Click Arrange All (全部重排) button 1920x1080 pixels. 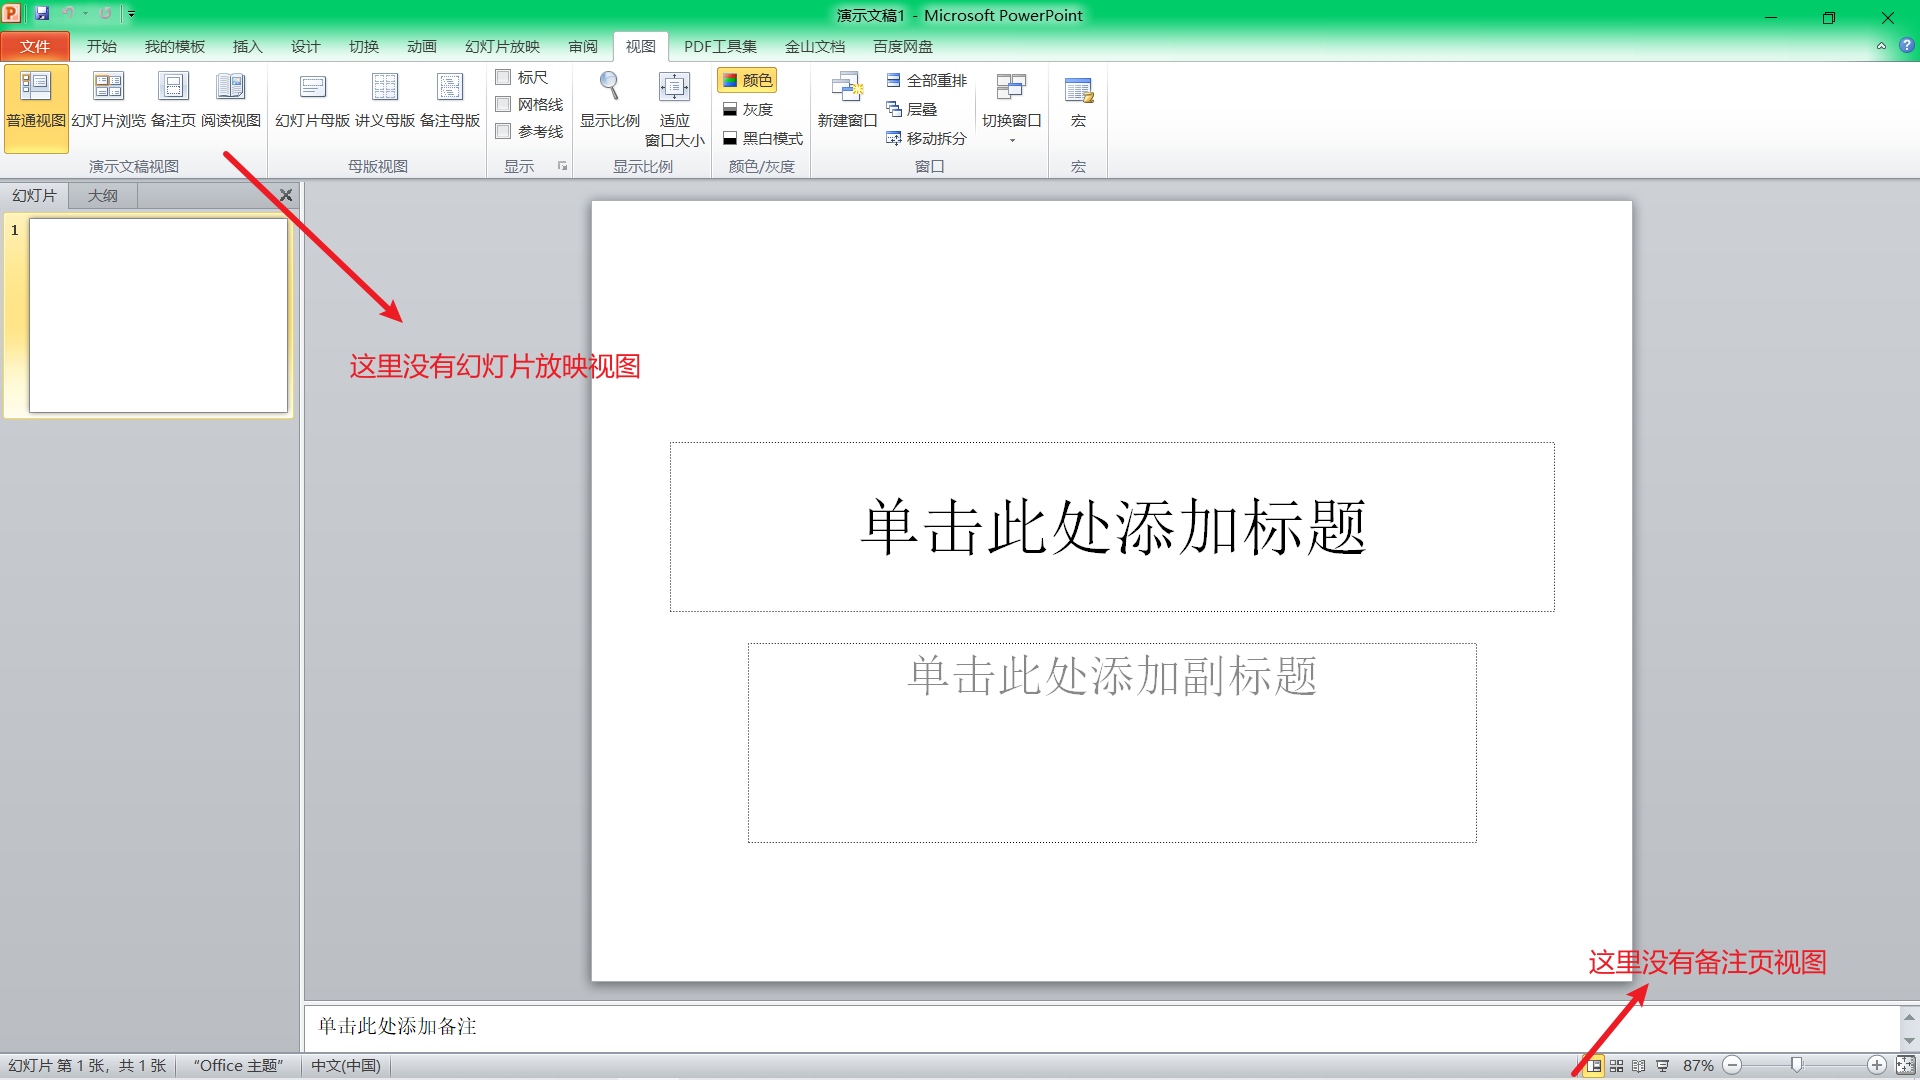pos(927,80)
